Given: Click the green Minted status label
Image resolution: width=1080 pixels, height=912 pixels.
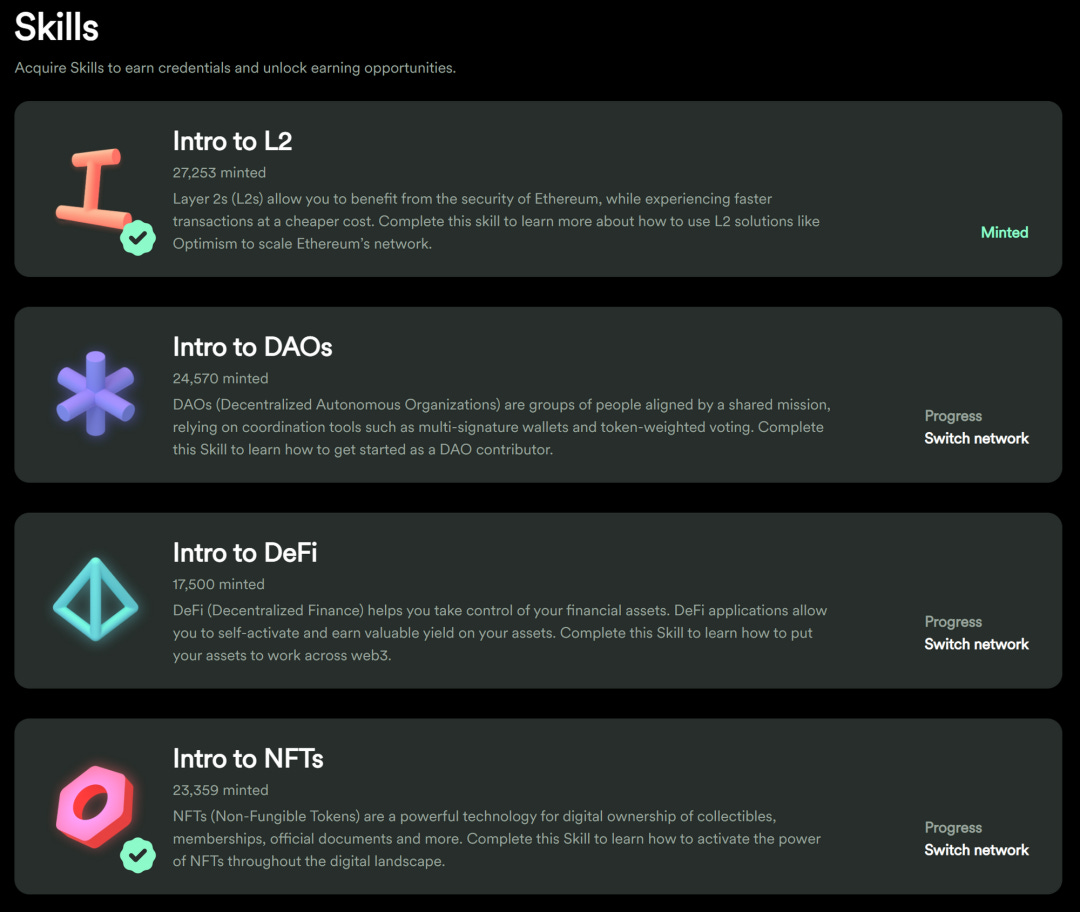Looking at the screenshot, I should [x=1004, y=233].
